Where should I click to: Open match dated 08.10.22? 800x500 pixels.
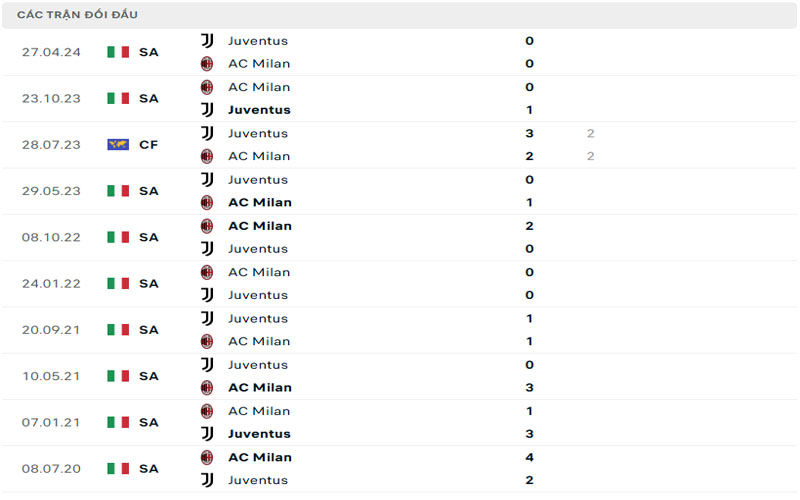(x=49, y=237)
